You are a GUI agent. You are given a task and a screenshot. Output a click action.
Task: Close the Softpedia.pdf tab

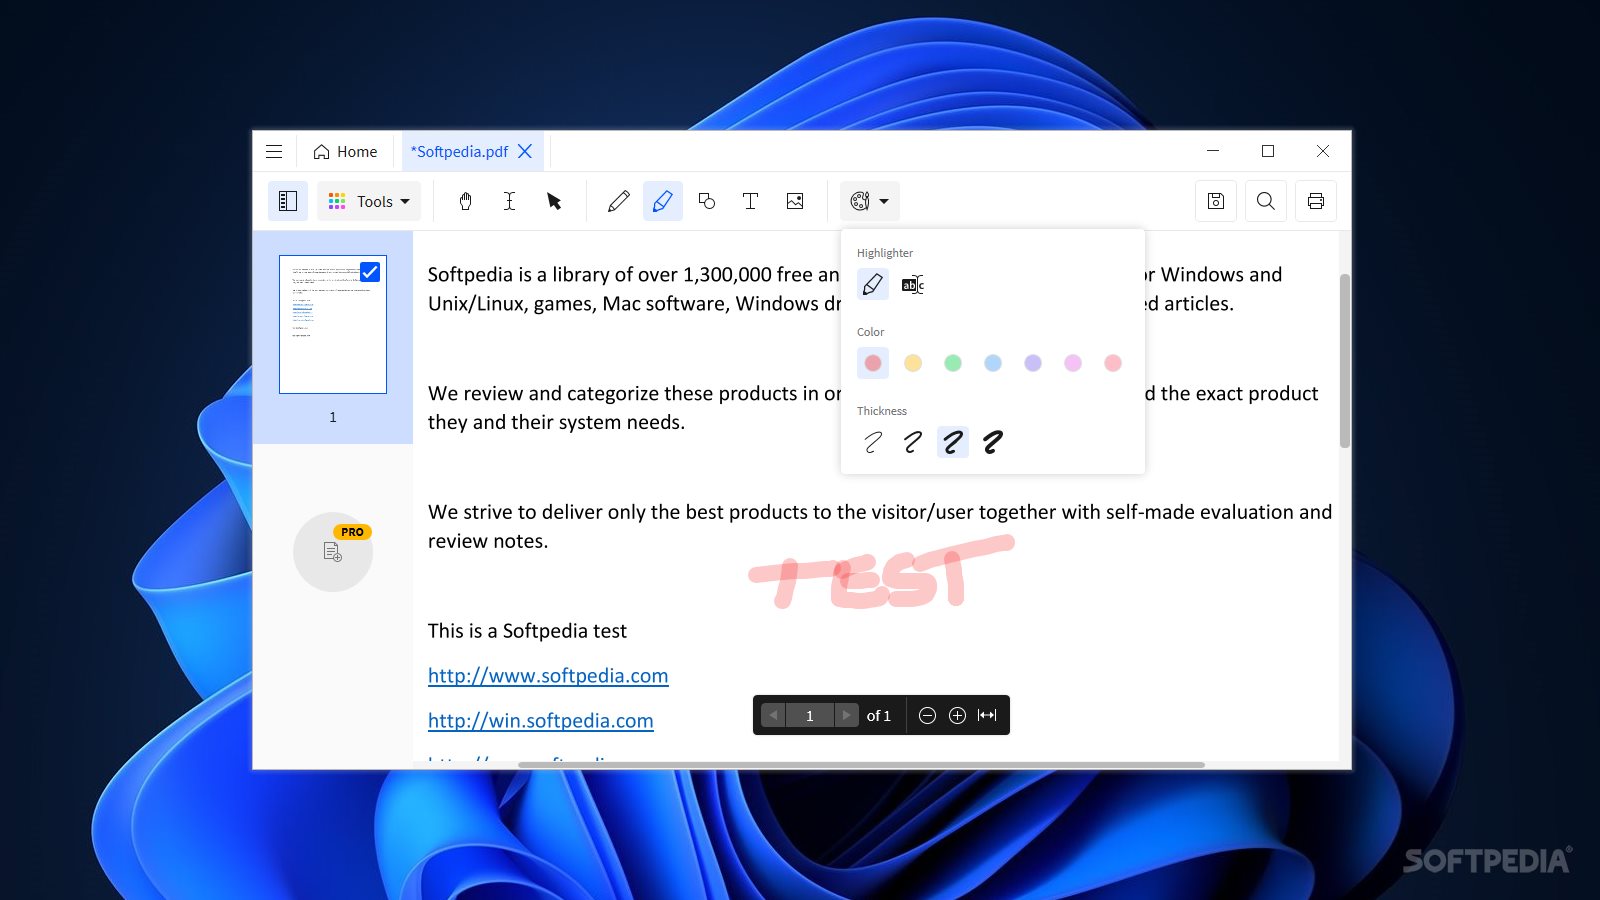(x=525, y=151)
